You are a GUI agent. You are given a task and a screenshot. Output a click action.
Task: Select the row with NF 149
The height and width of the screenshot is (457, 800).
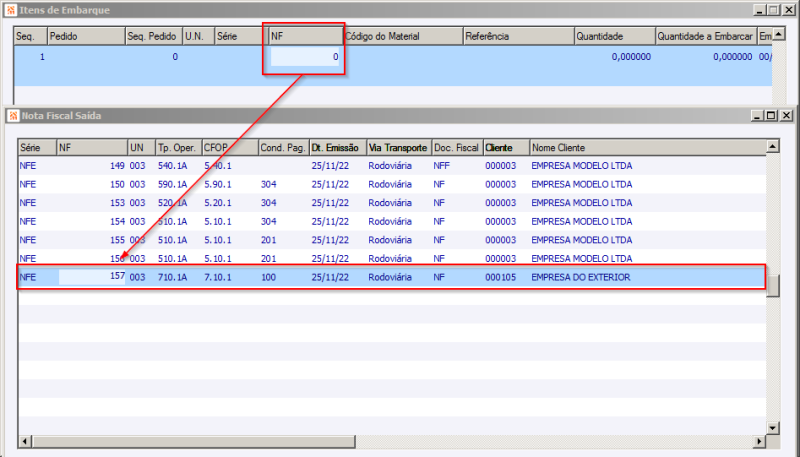(392, 166)
